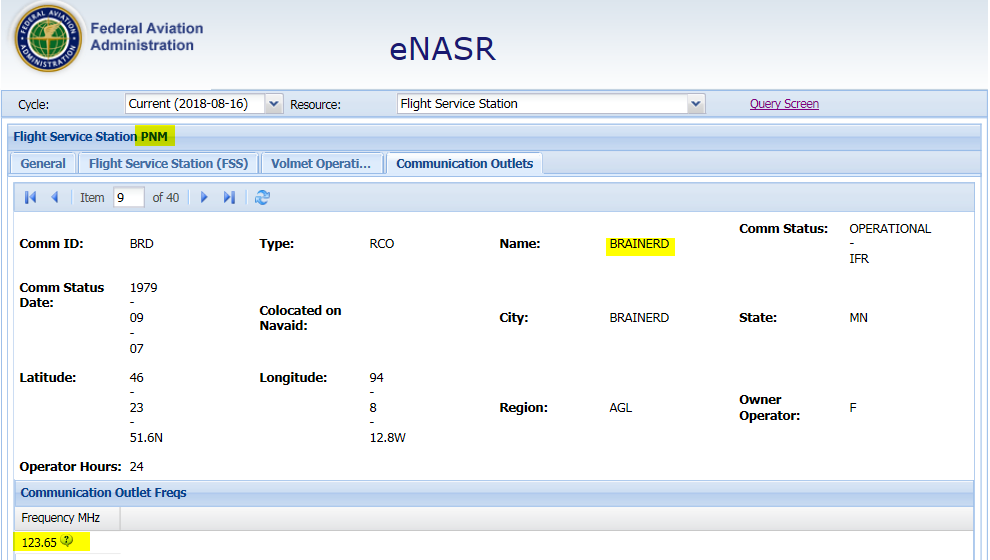Open the Volmet Operati... tab

(x=321, y=164)
